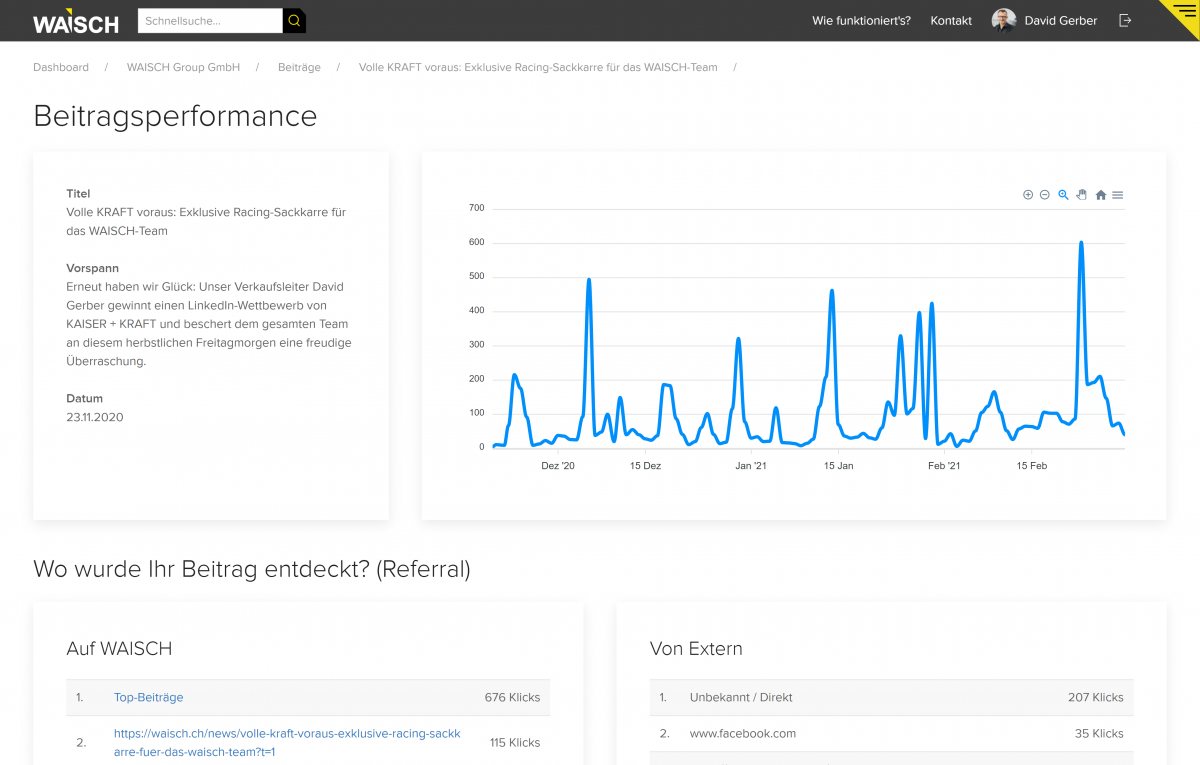
Task: Click the Dez '20 axis label
Action: click(558, 466)
